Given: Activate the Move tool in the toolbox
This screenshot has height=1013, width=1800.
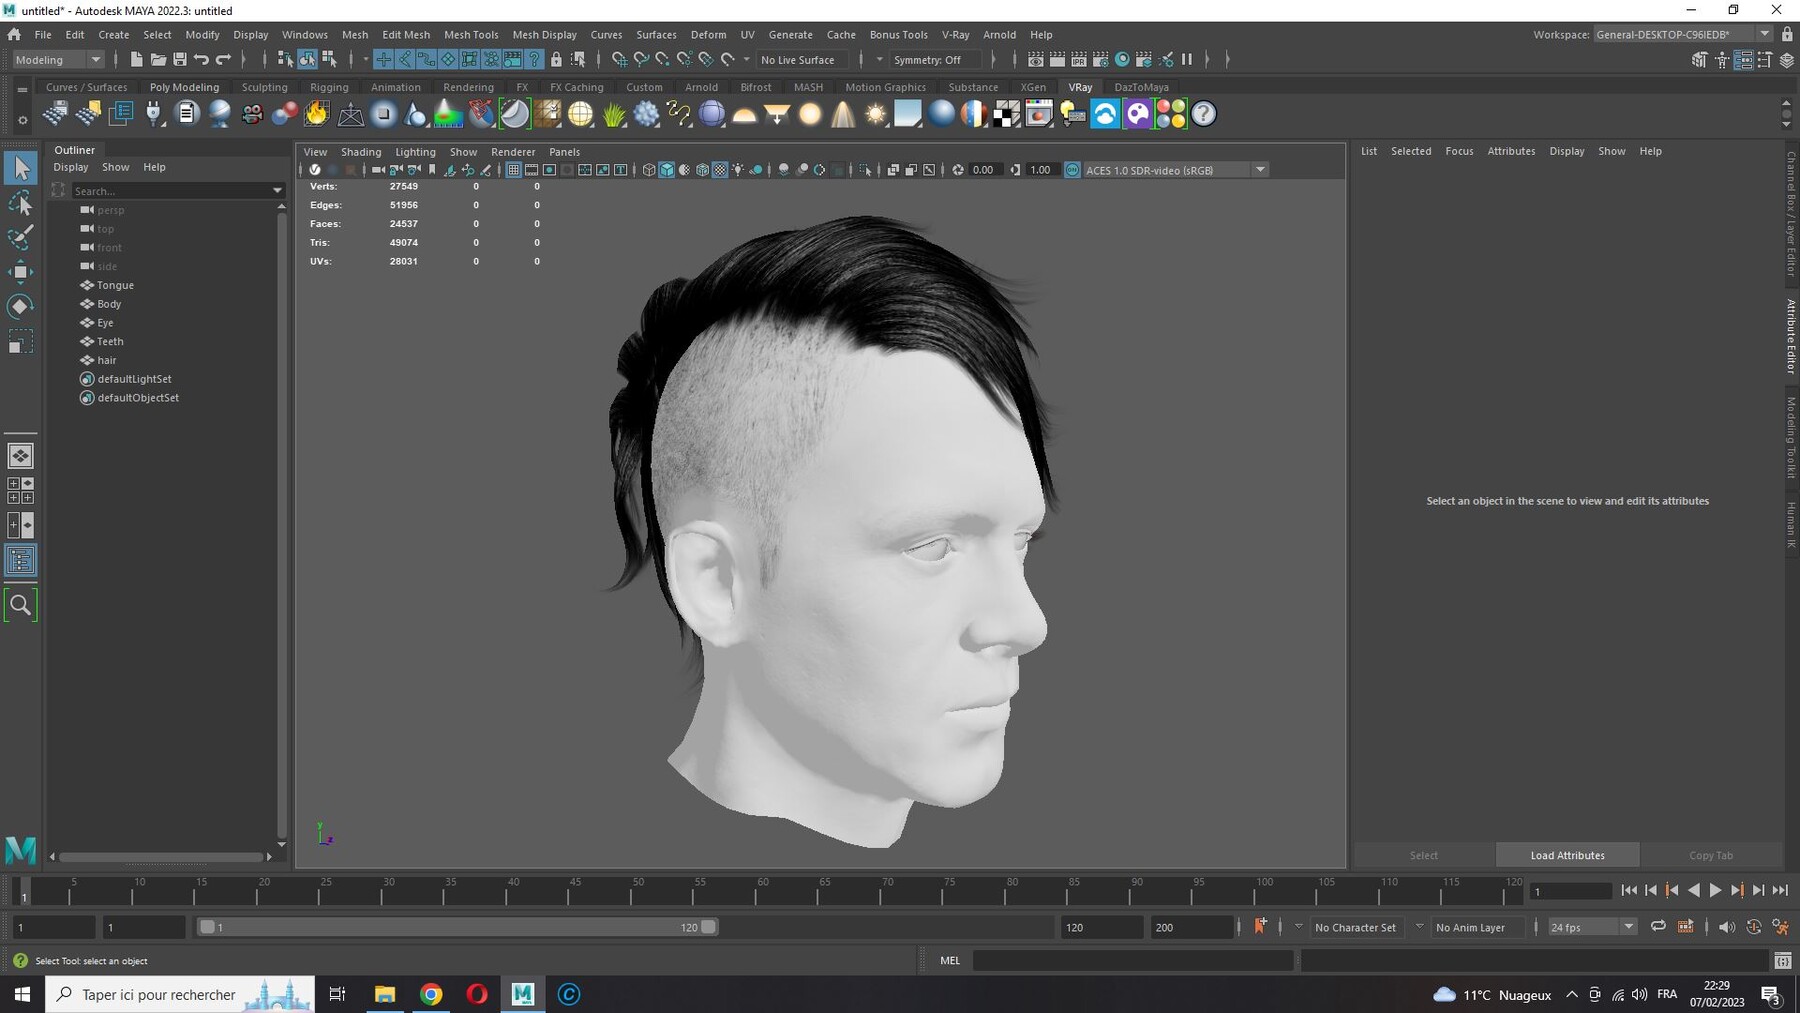Looking at the screenshot, I should 20,272.
